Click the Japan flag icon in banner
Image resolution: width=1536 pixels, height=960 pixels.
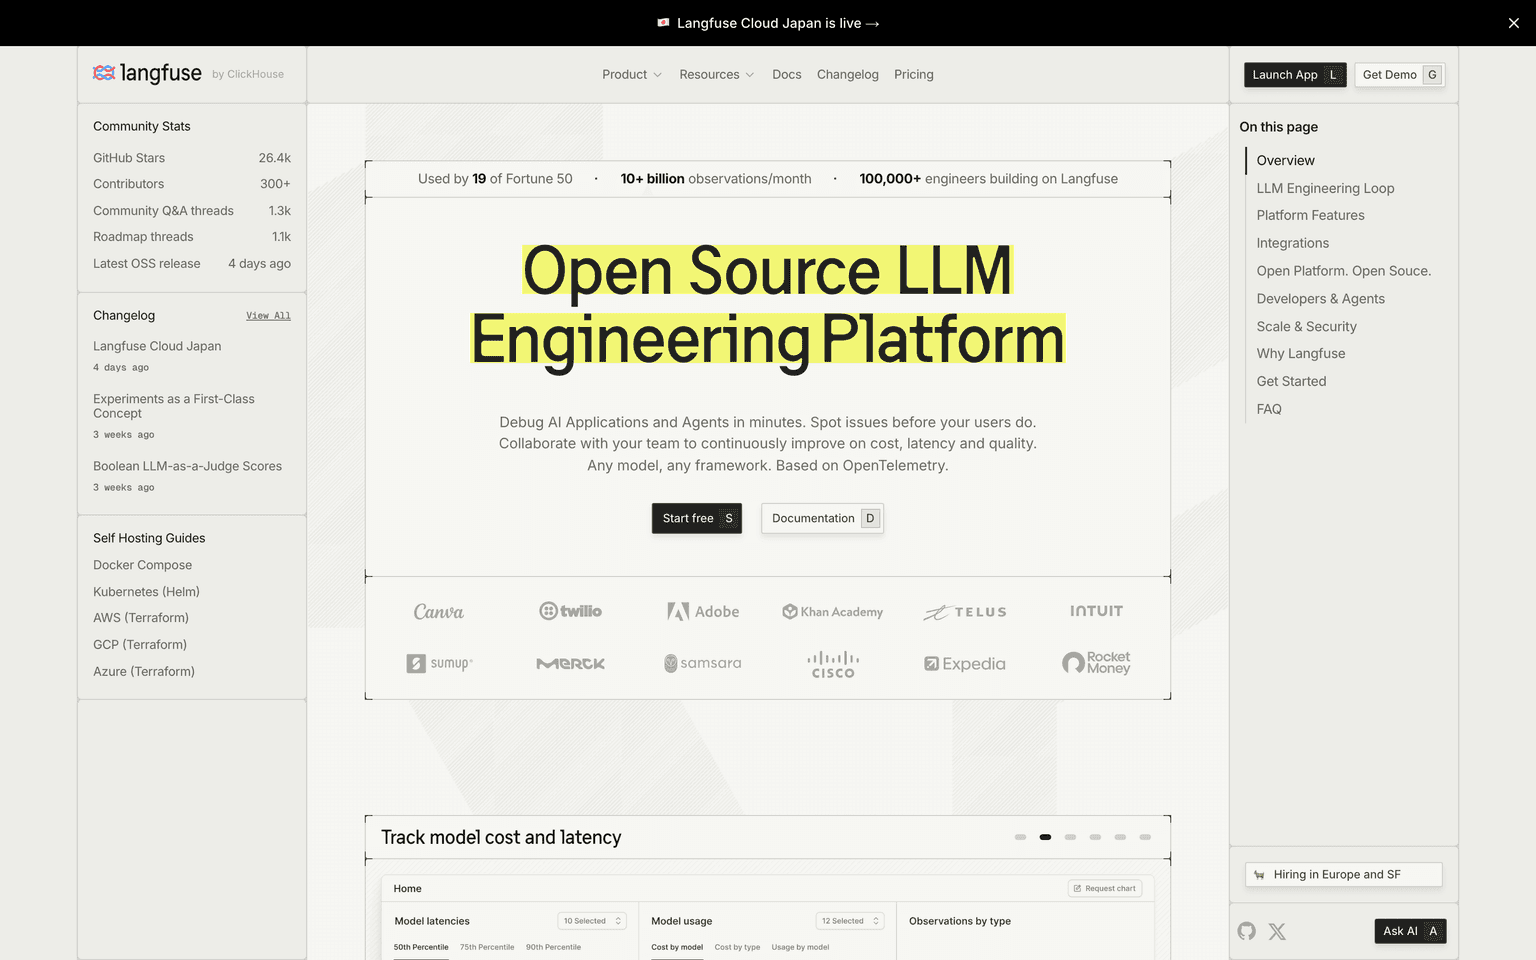point(663,23)
